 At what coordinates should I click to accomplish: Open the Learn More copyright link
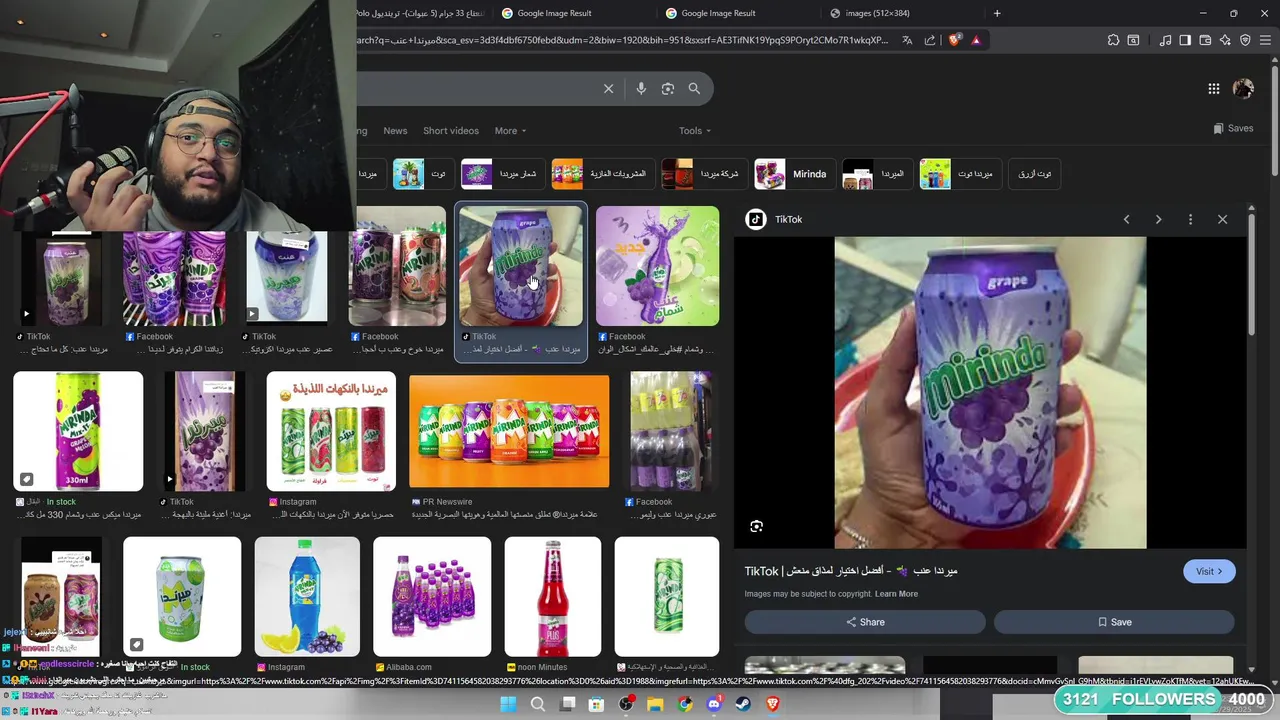[x=896, y=594]
